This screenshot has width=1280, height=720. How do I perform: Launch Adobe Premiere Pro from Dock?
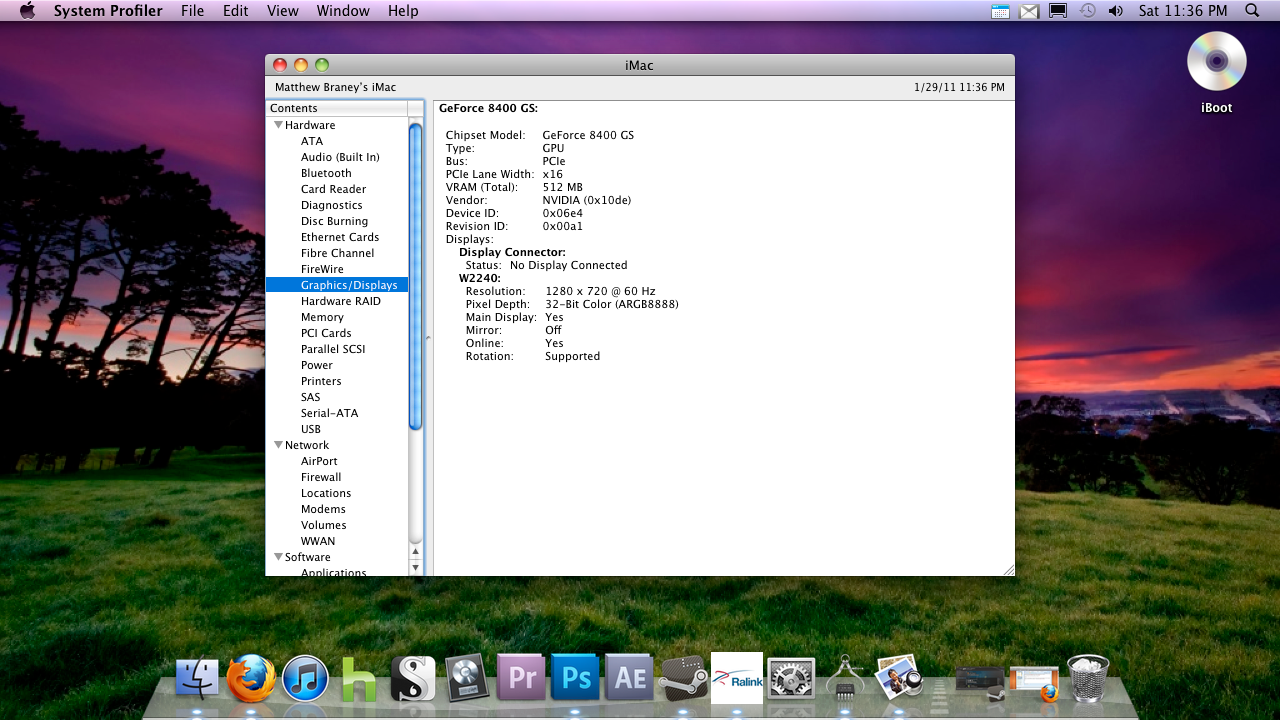pyautogui.click(x=521, y=679)
